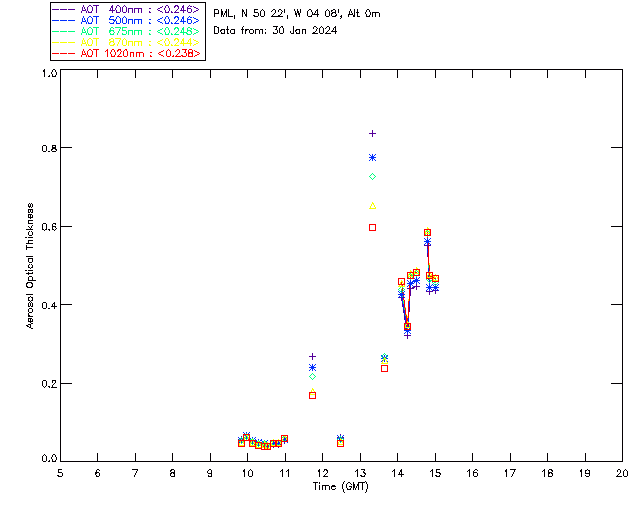Click the 0.0 y-axis tick label
This screenshot has height=512, width=640.
pos(49,459)
